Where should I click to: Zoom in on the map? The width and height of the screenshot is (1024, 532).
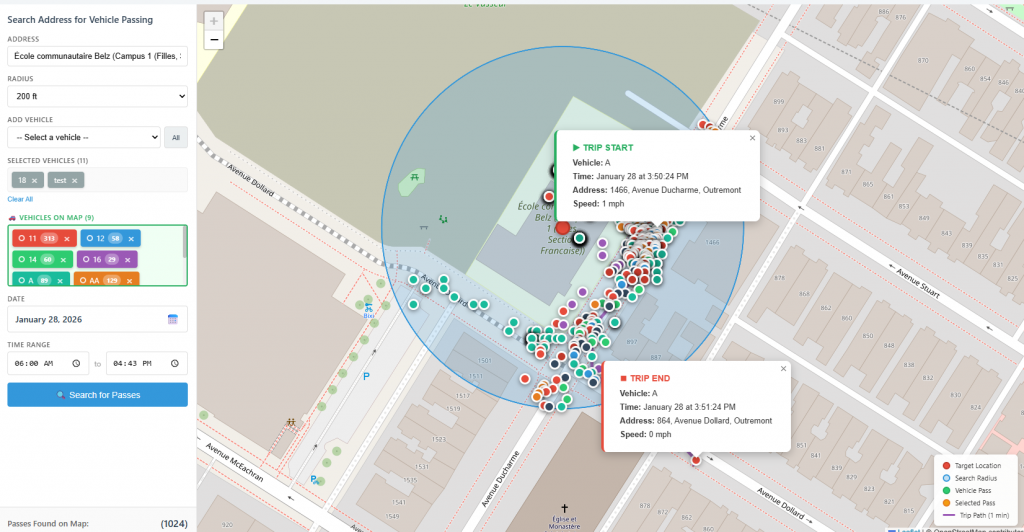(x=213, y=20)
